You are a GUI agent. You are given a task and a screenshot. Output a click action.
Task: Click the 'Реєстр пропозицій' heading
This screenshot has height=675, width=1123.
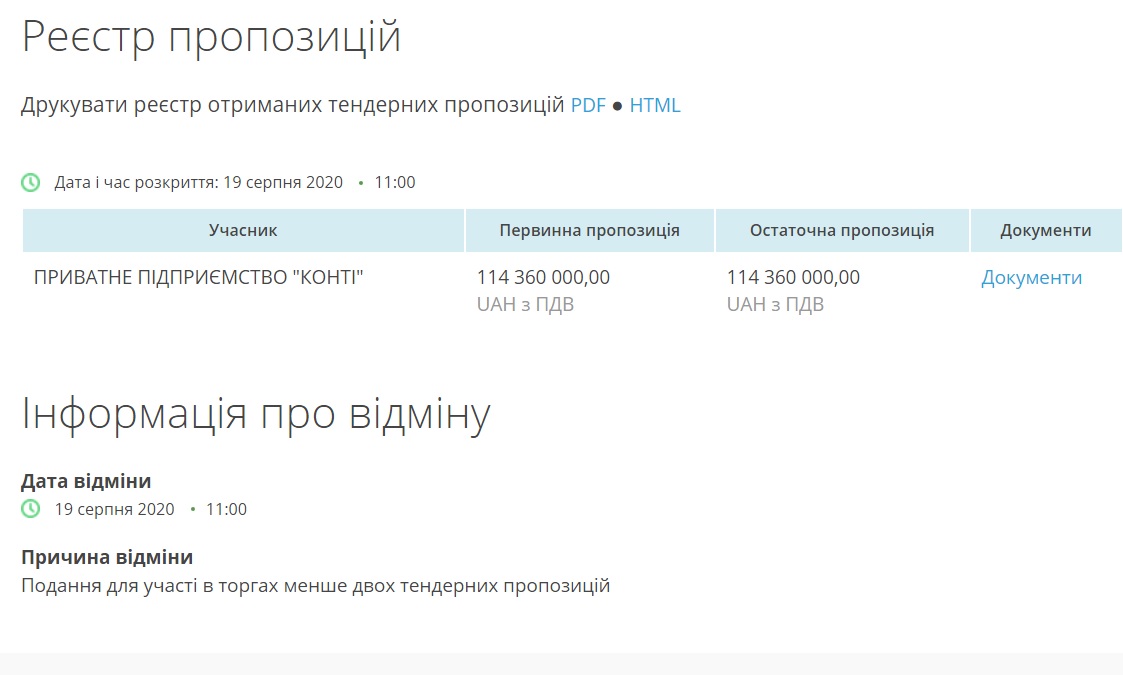point(211,38)
